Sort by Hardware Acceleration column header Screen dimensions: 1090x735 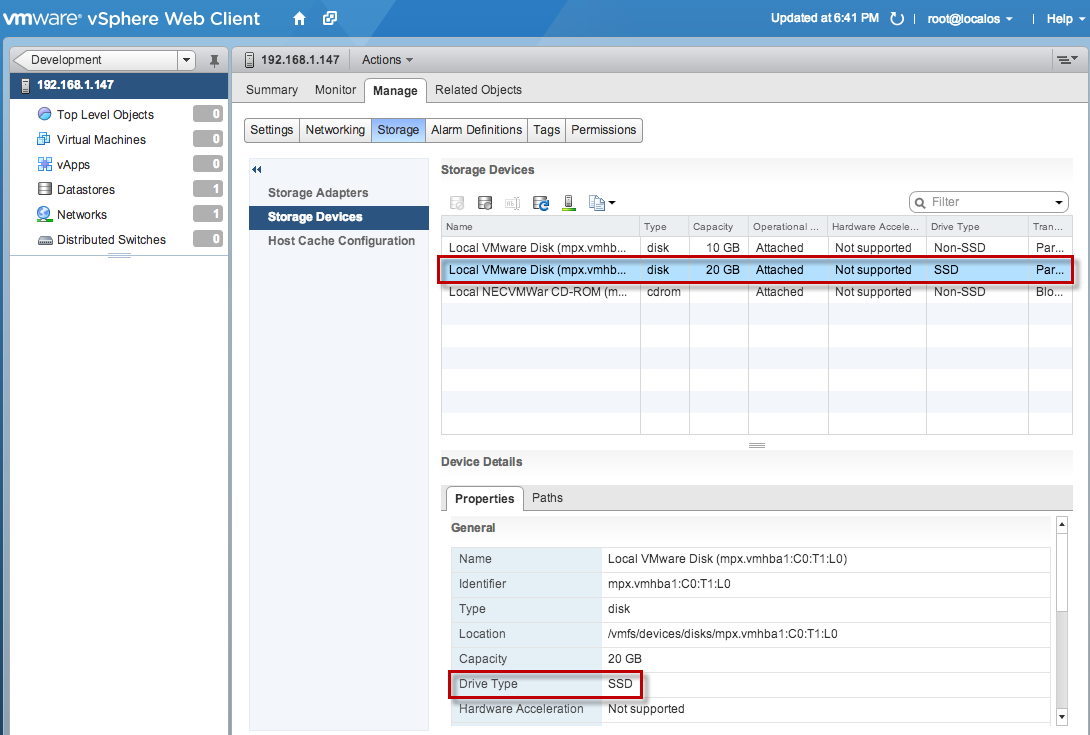[x=877, y=227]
